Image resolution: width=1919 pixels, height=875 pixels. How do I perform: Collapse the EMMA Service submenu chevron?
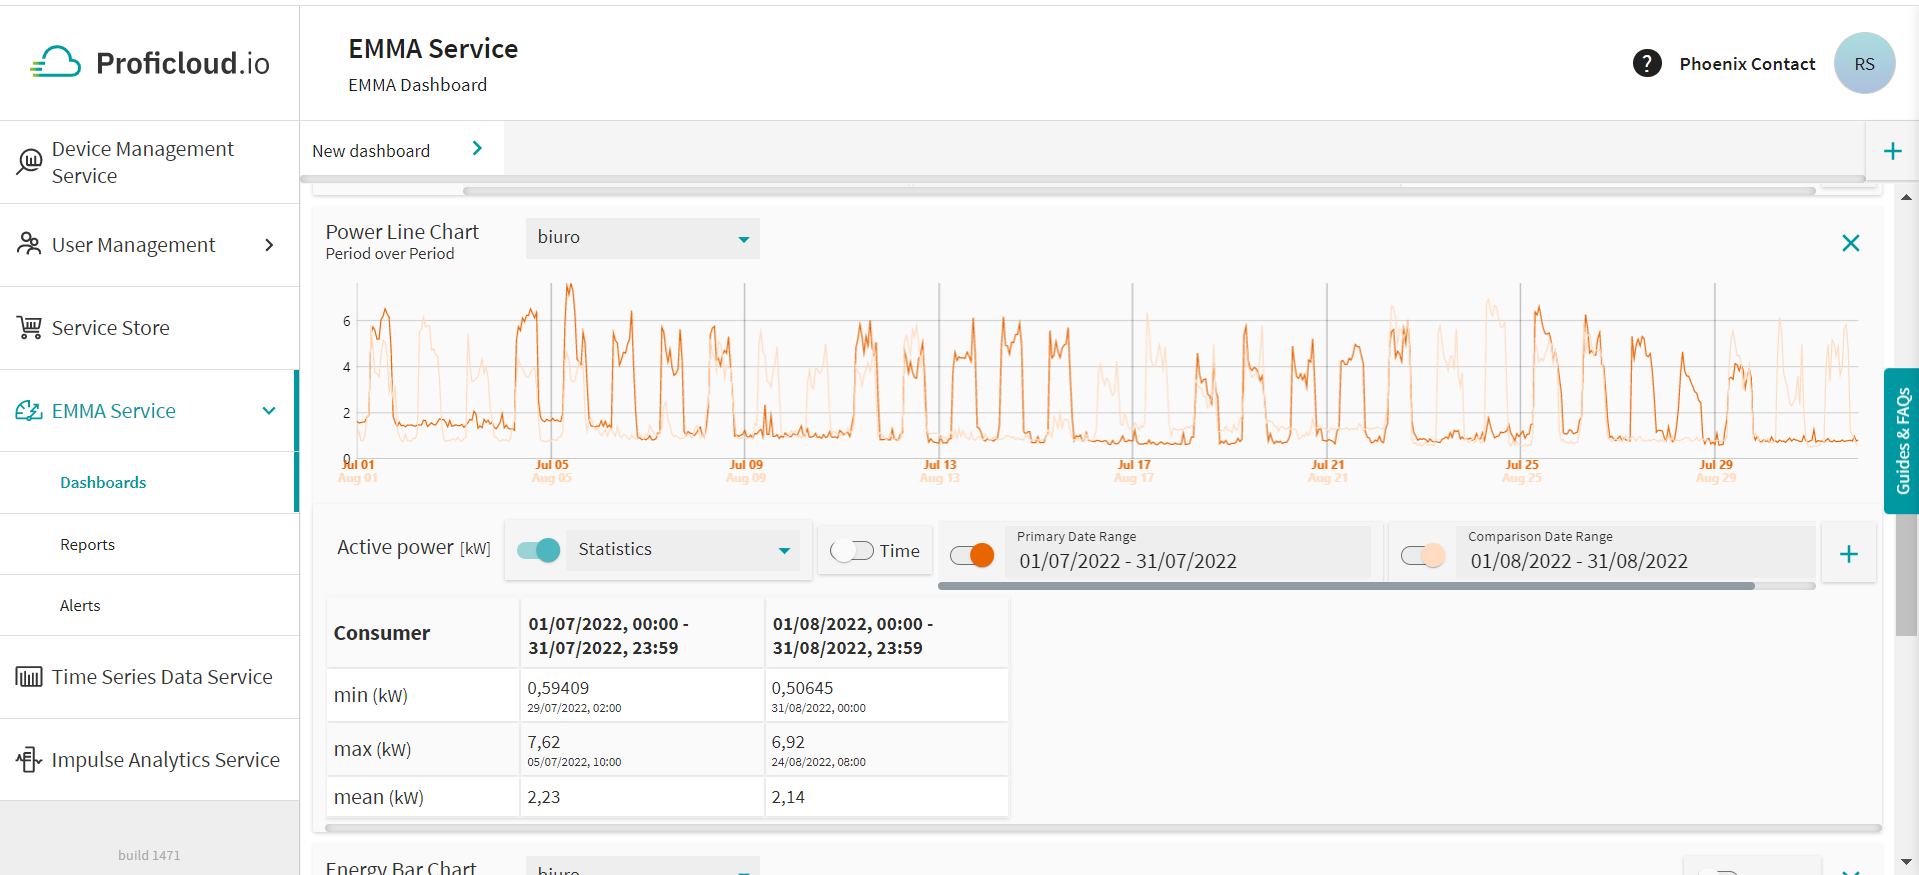pos(269,411)
